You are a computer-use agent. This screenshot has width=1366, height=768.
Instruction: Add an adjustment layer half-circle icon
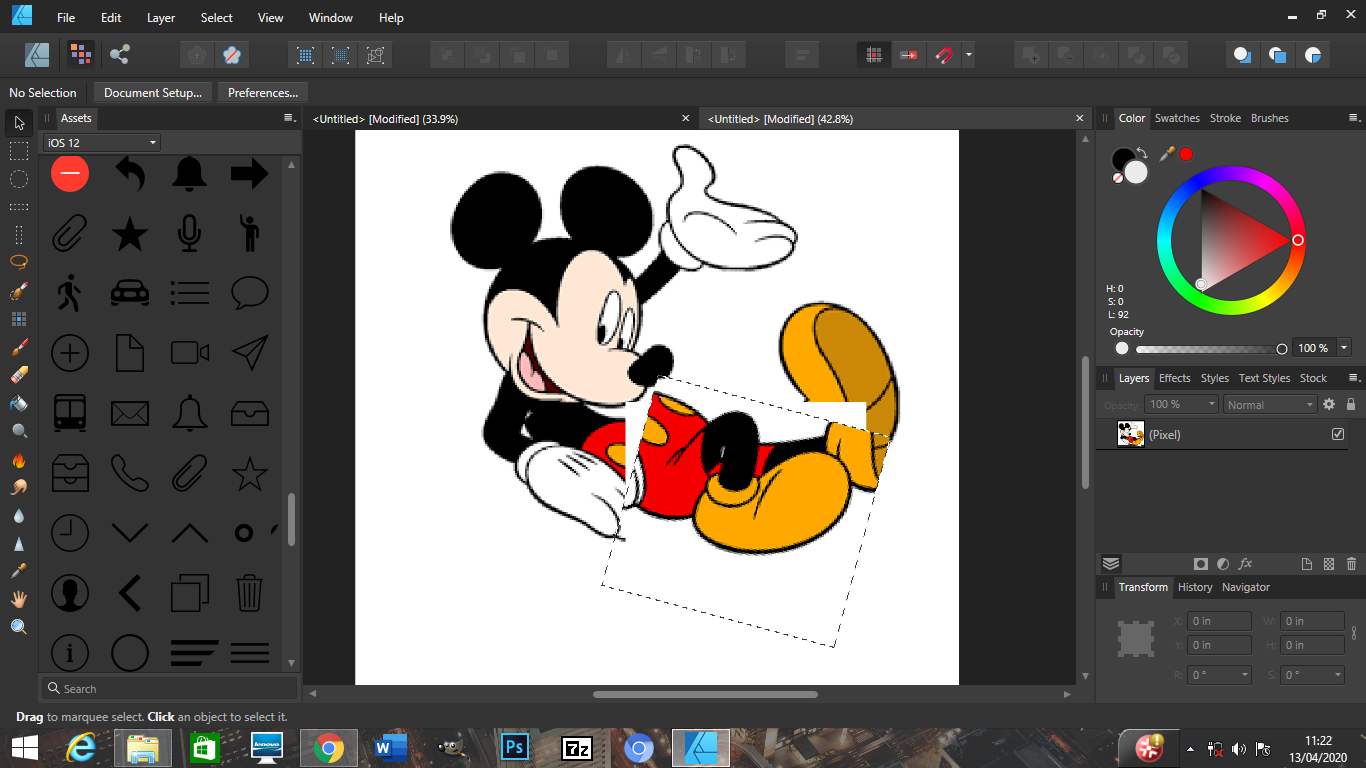pos(1223,564)
